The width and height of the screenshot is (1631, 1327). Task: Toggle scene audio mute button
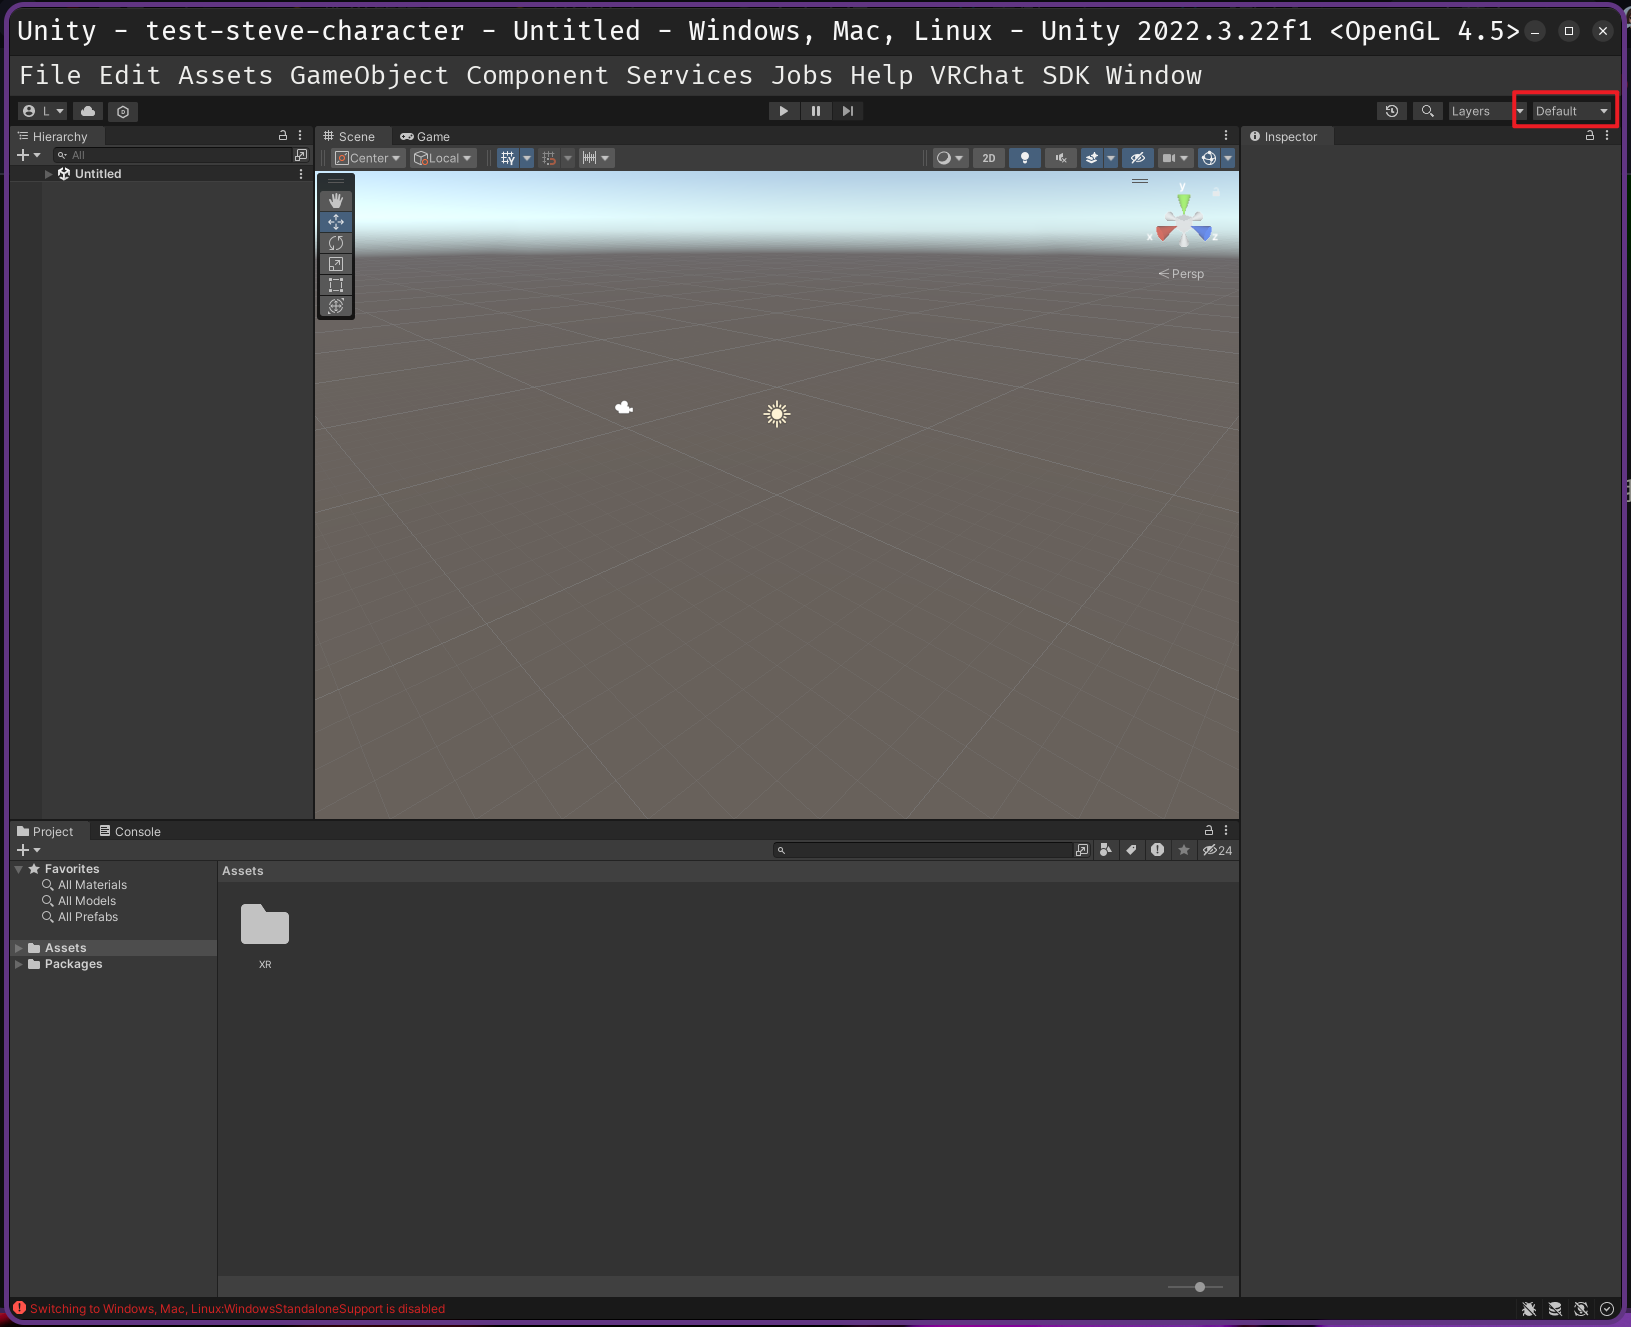click(1061, 158)
